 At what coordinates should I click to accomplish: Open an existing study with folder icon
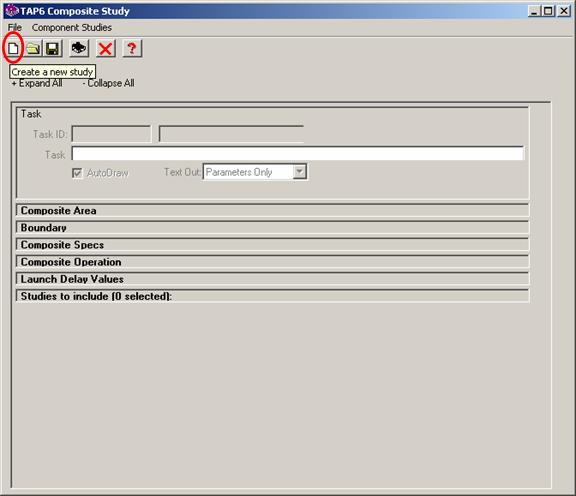tap(33, 48)
